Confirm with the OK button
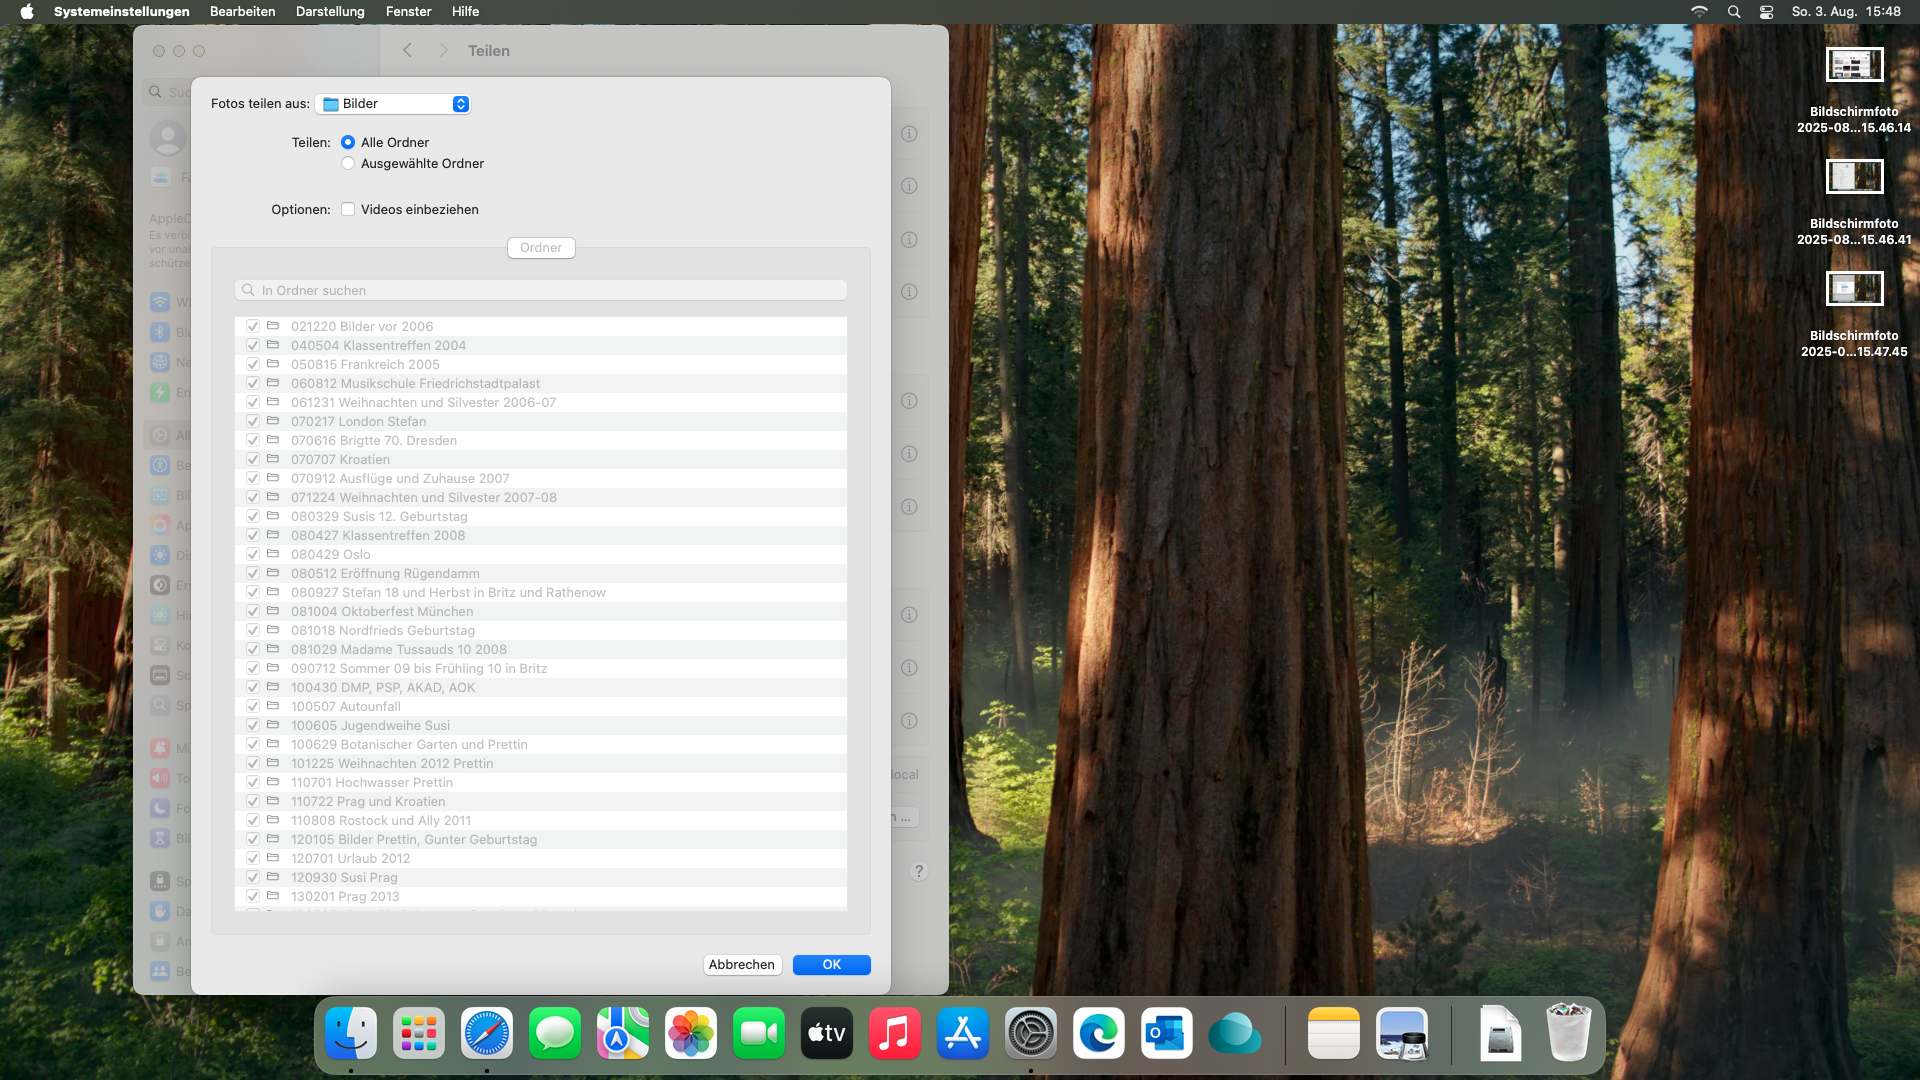1920x1080 pixels. click(x=831, y=964)
